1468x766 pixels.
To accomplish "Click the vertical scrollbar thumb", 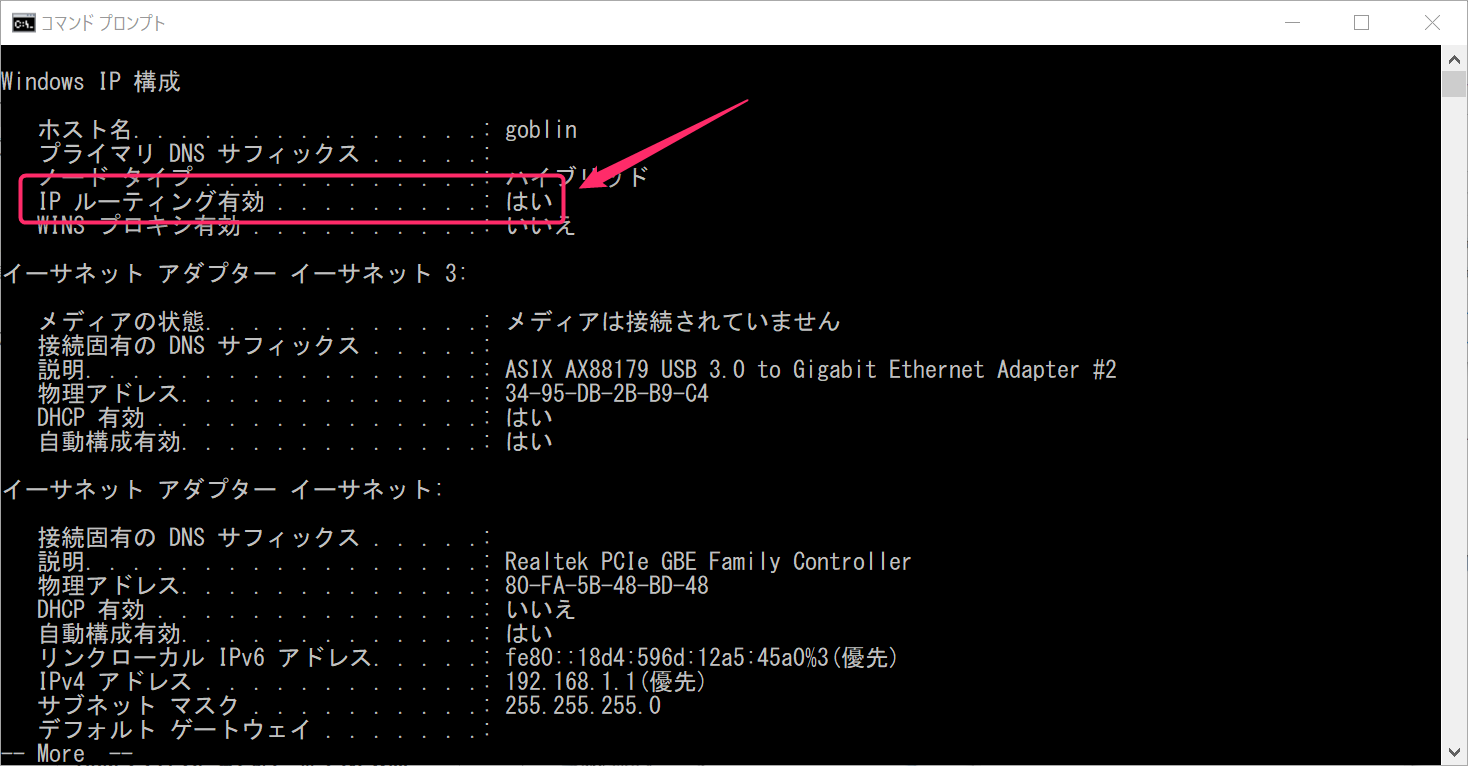I will [x=1455, y=83].
